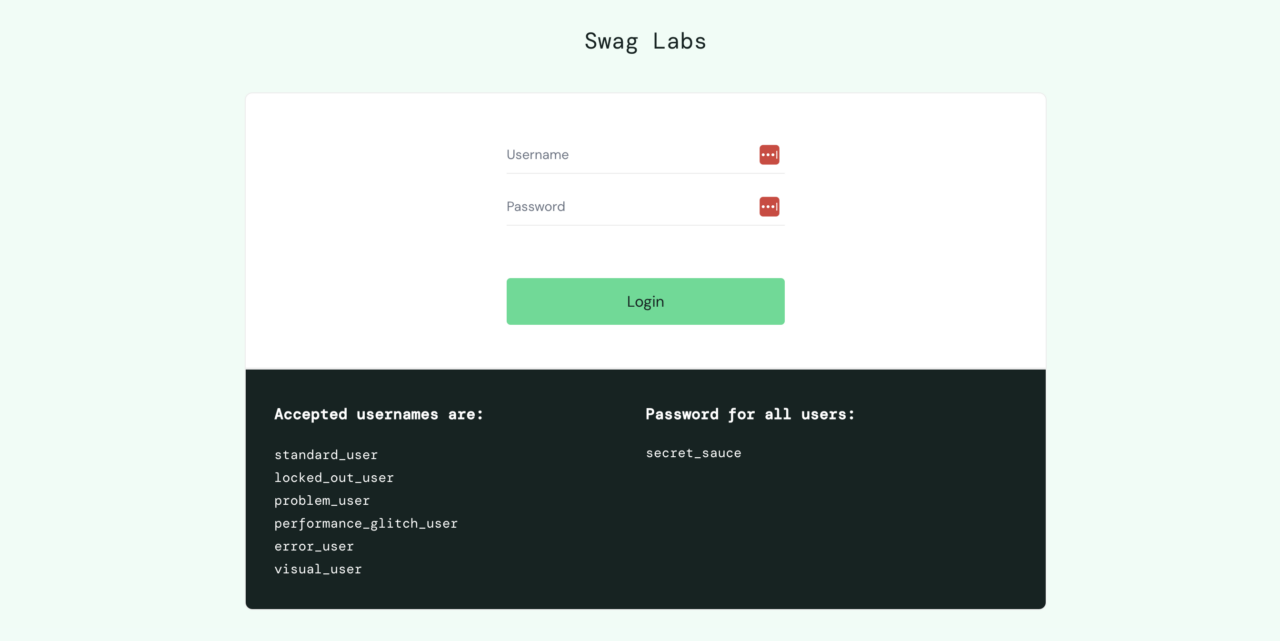Select the locked_out_user username text
This screenshot has height=641, width=1280.
[333, 477]
